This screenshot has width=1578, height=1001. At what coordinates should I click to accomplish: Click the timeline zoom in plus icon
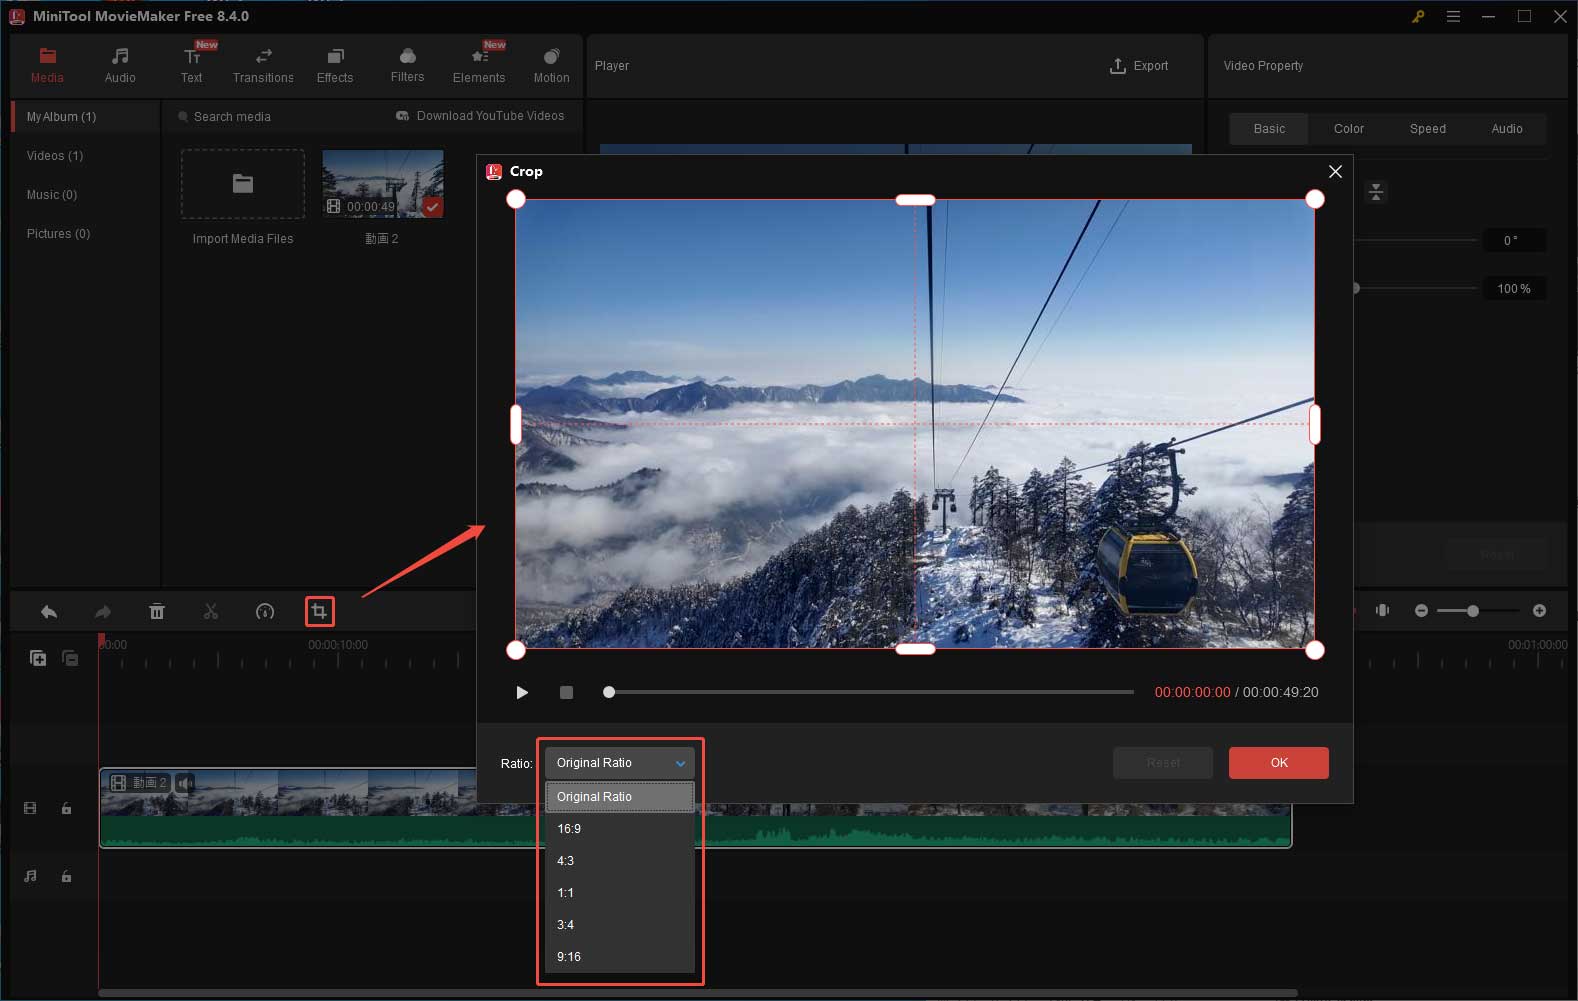pos(1539,610)
